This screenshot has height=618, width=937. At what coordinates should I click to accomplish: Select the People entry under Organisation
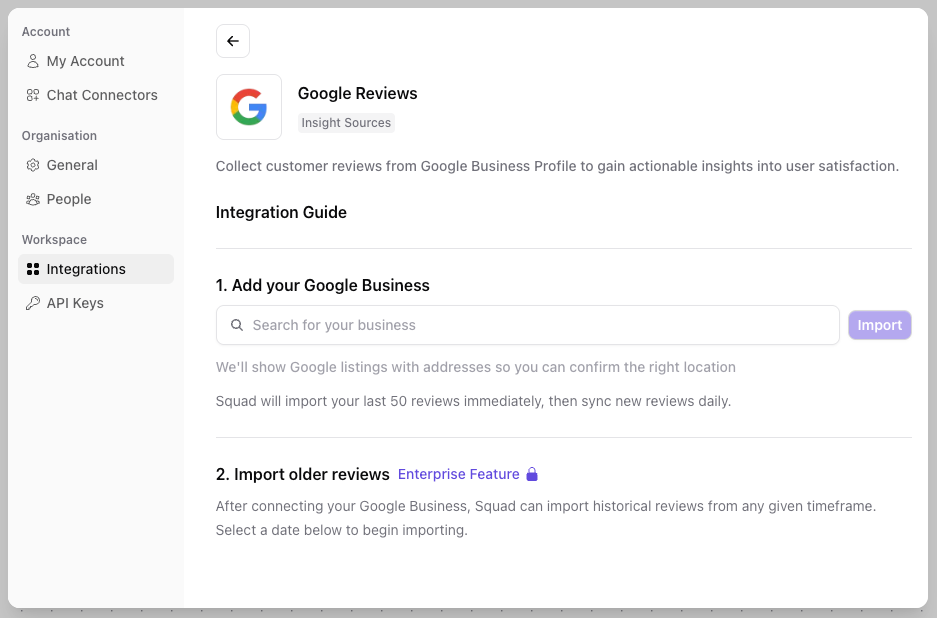(70, 199)
